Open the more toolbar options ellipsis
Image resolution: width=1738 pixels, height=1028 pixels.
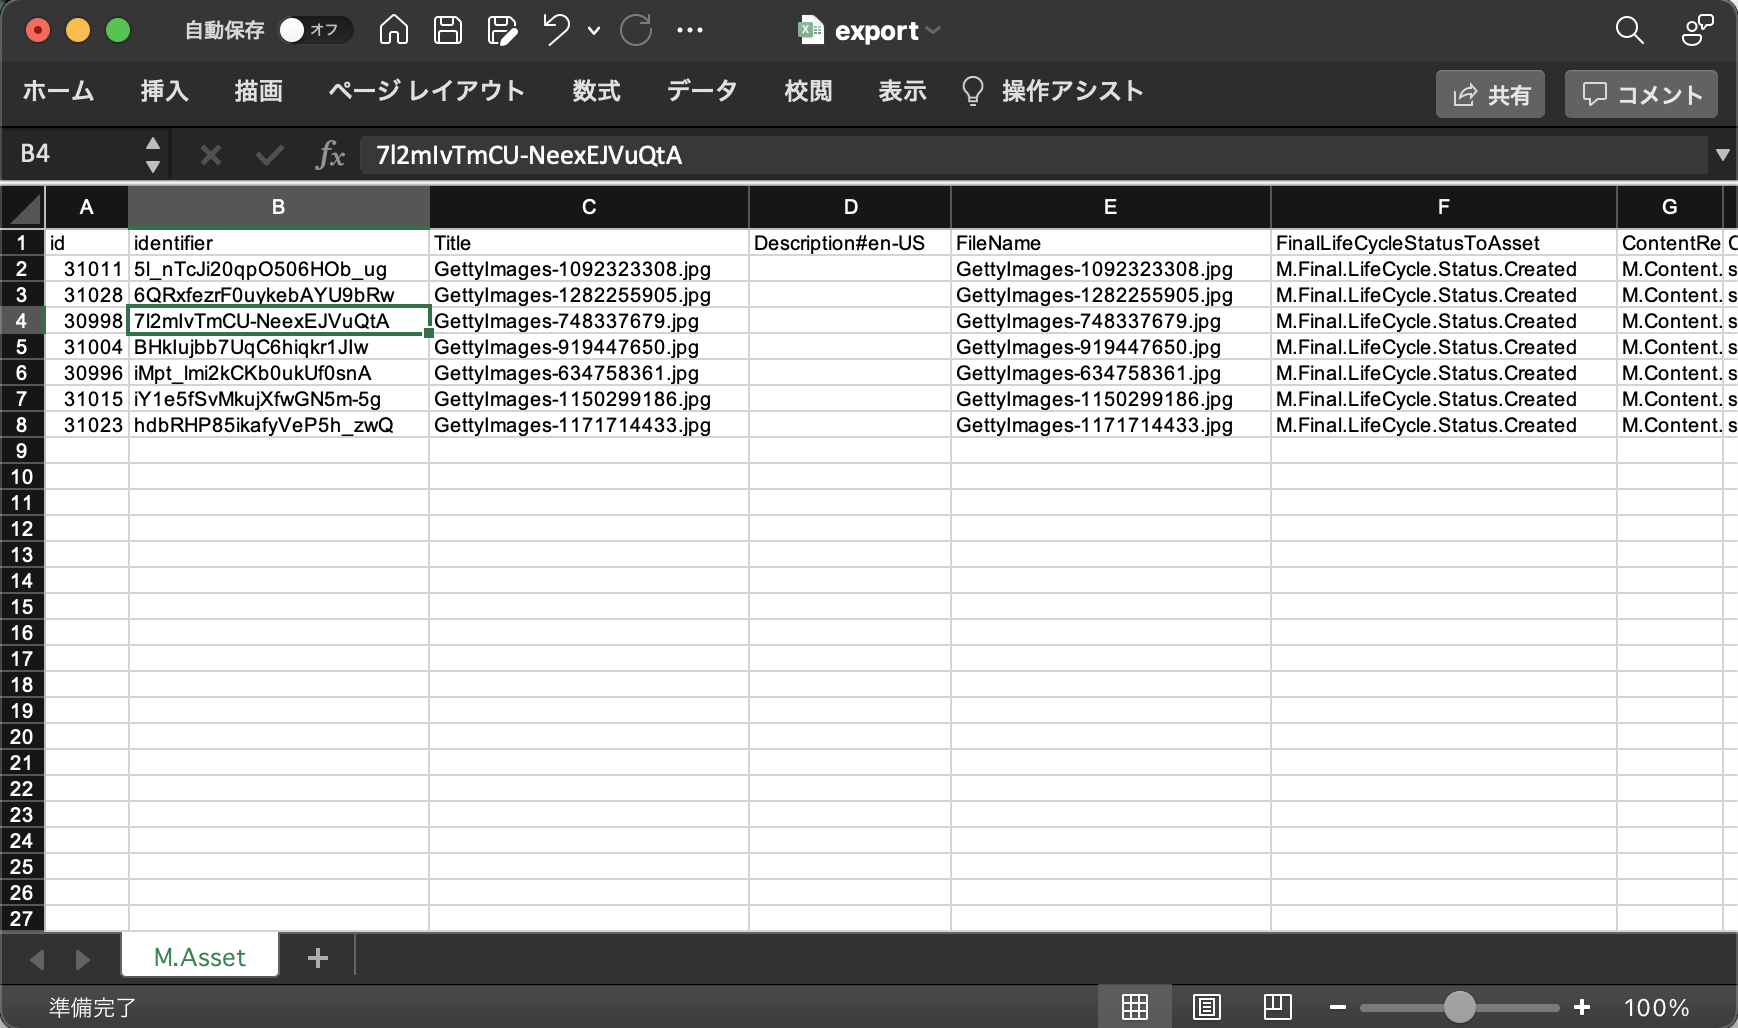tap(690, 31)
